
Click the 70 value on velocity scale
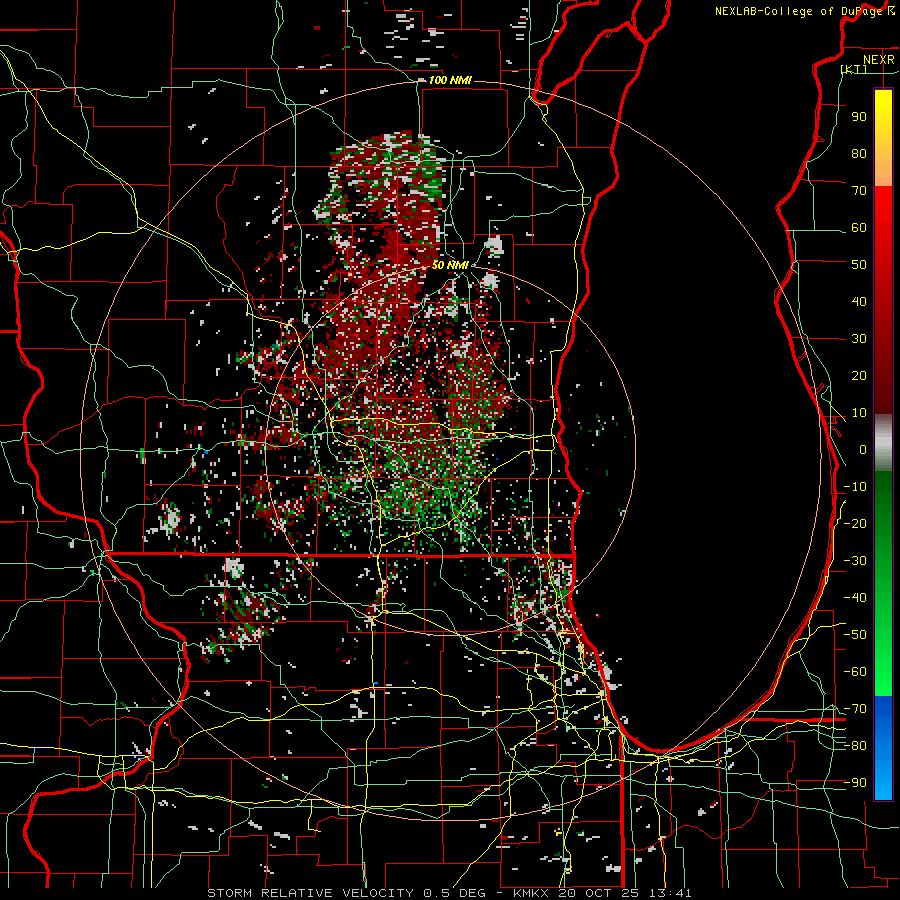tap(859, 191)
